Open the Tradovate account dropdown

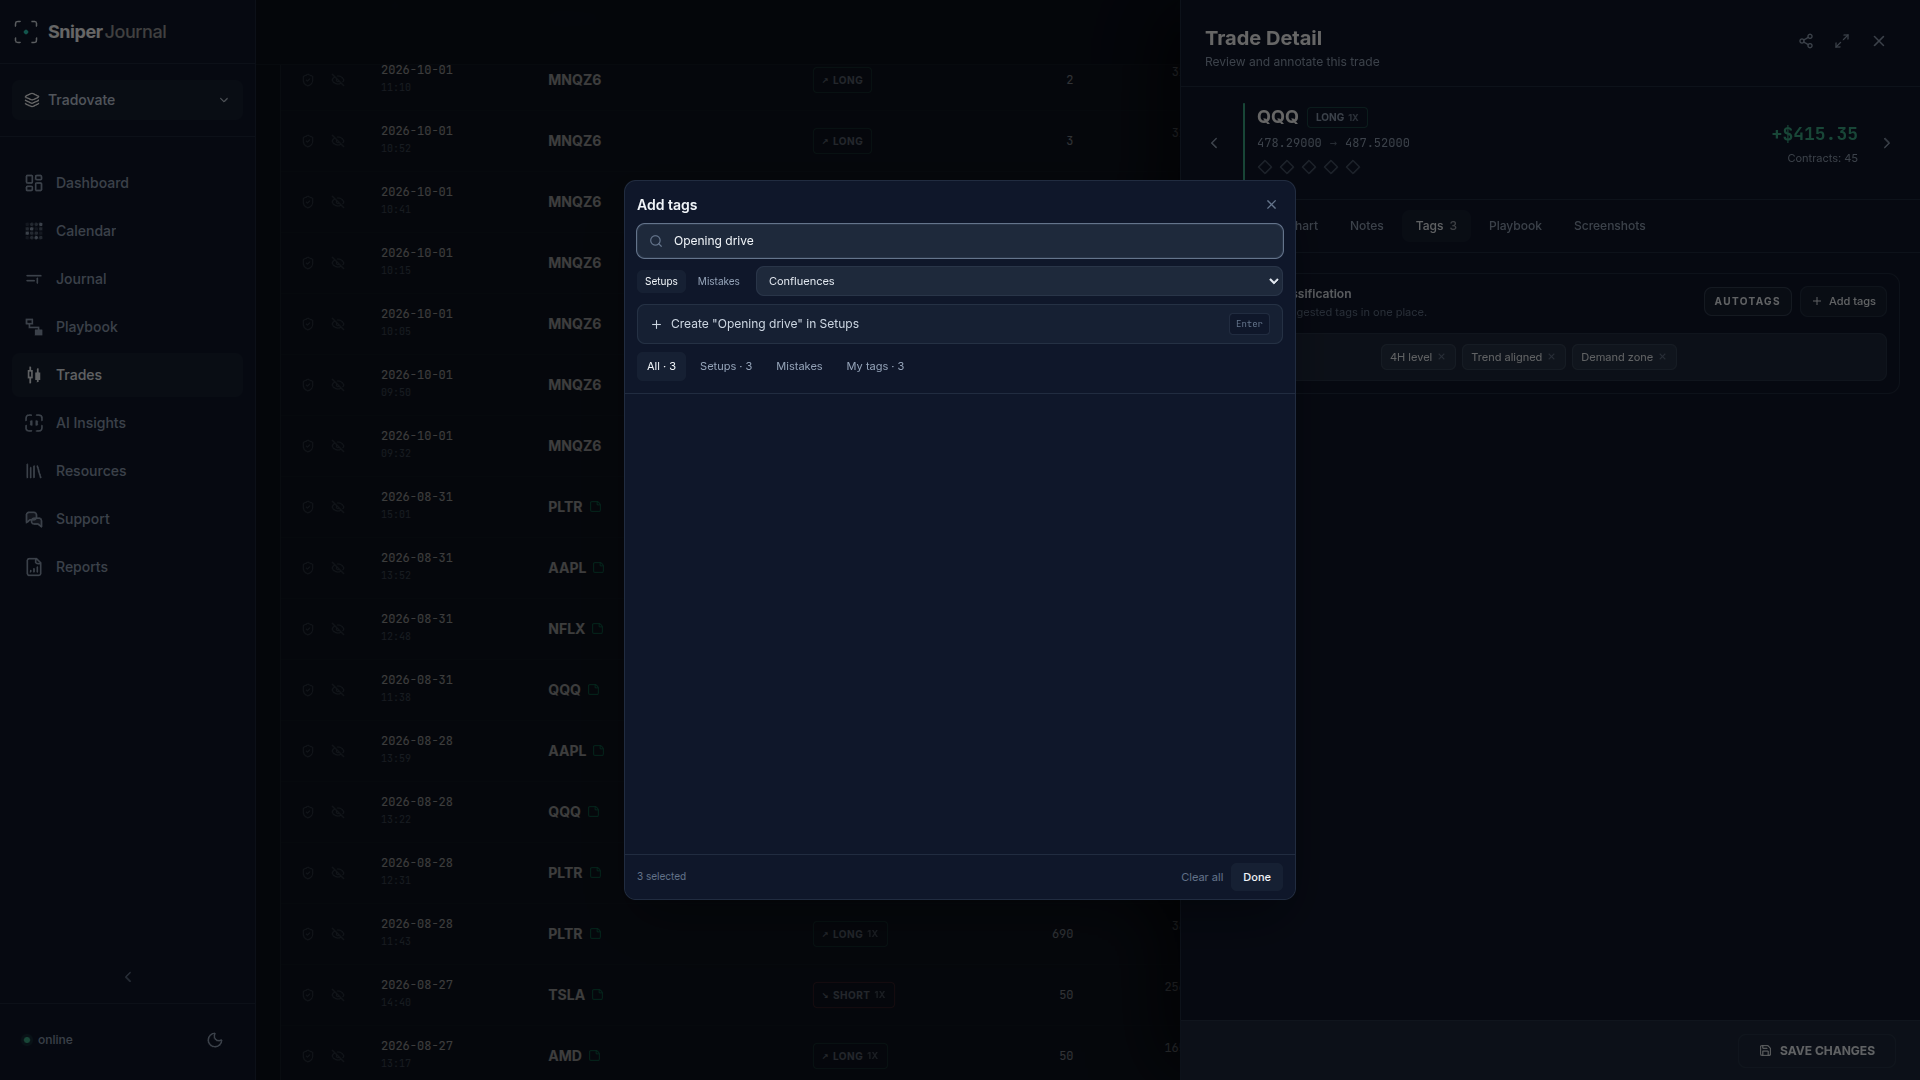point(128,100)
